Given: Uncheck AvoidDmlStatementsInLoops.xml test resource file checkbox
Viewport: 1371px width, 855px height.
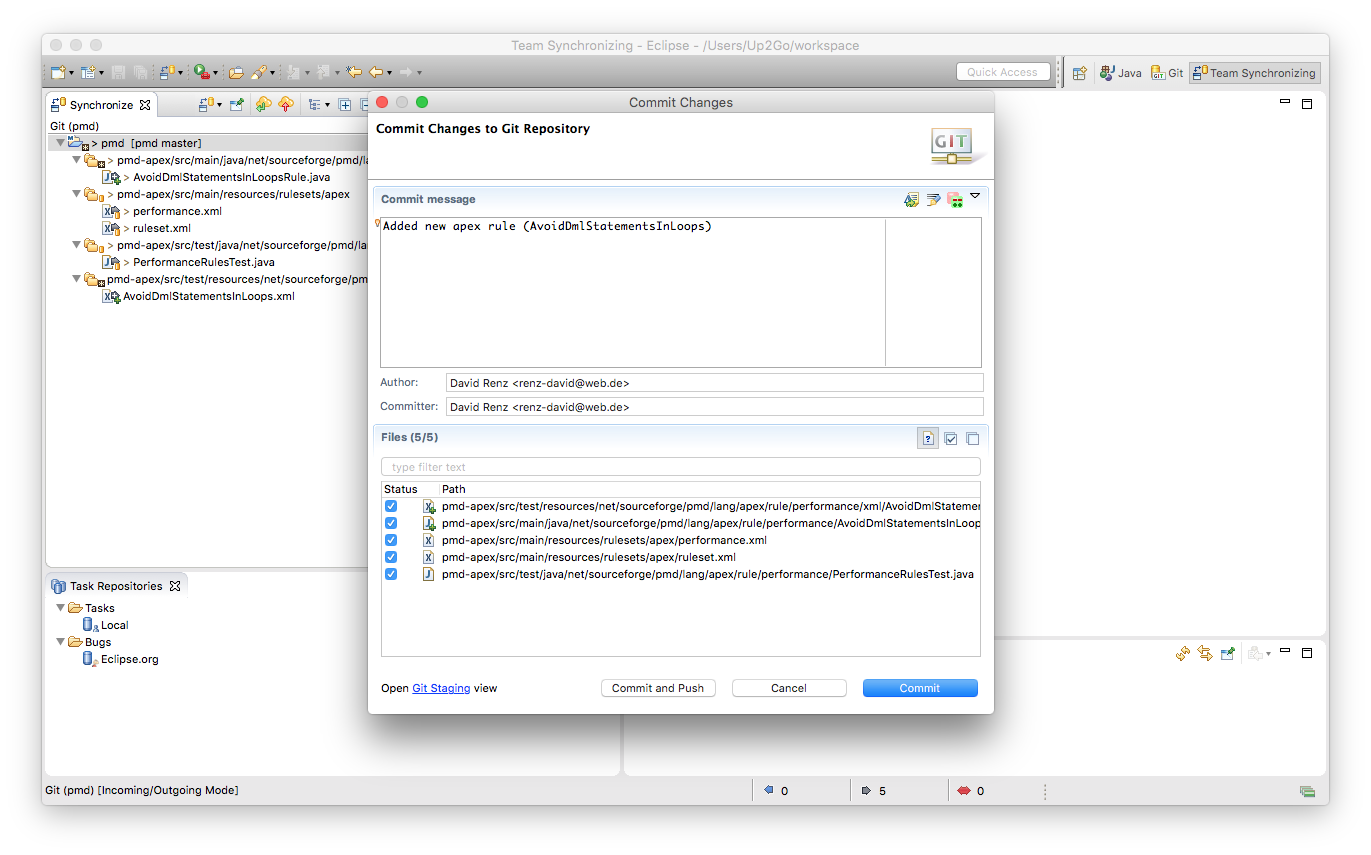Looking at the screenshot, I should (391, 506).
